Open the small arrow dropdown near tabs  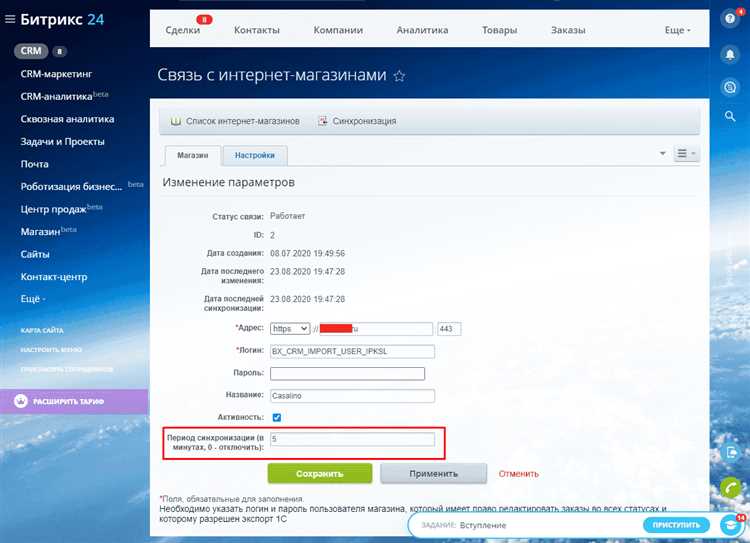(662, 153)
